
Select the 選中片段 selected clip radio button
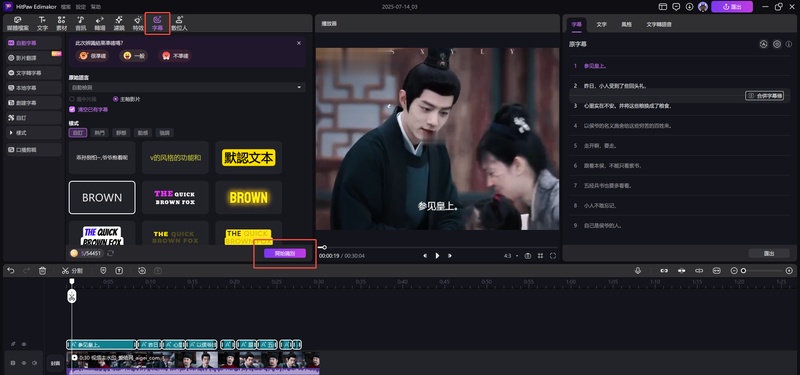[72, 99]
